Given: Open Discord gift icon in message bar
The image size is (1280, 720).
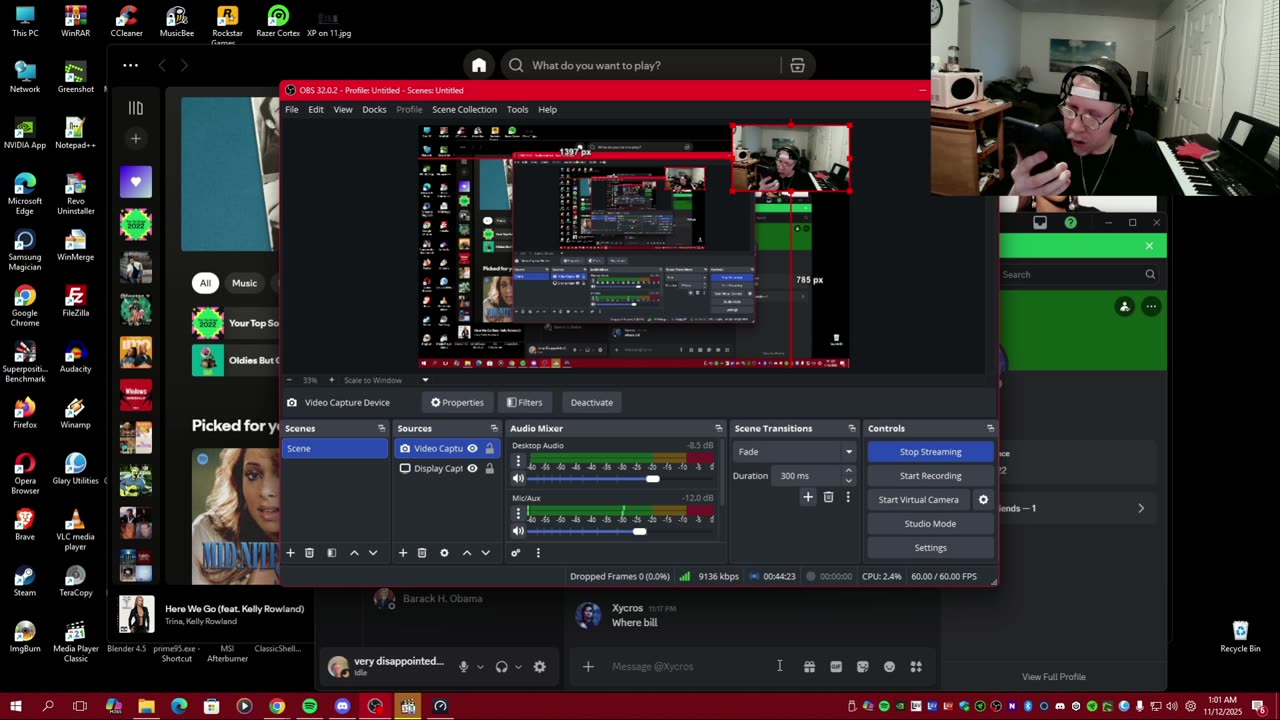Looking at the screenshot, I should pyautogui.click(x=809, y=667).
